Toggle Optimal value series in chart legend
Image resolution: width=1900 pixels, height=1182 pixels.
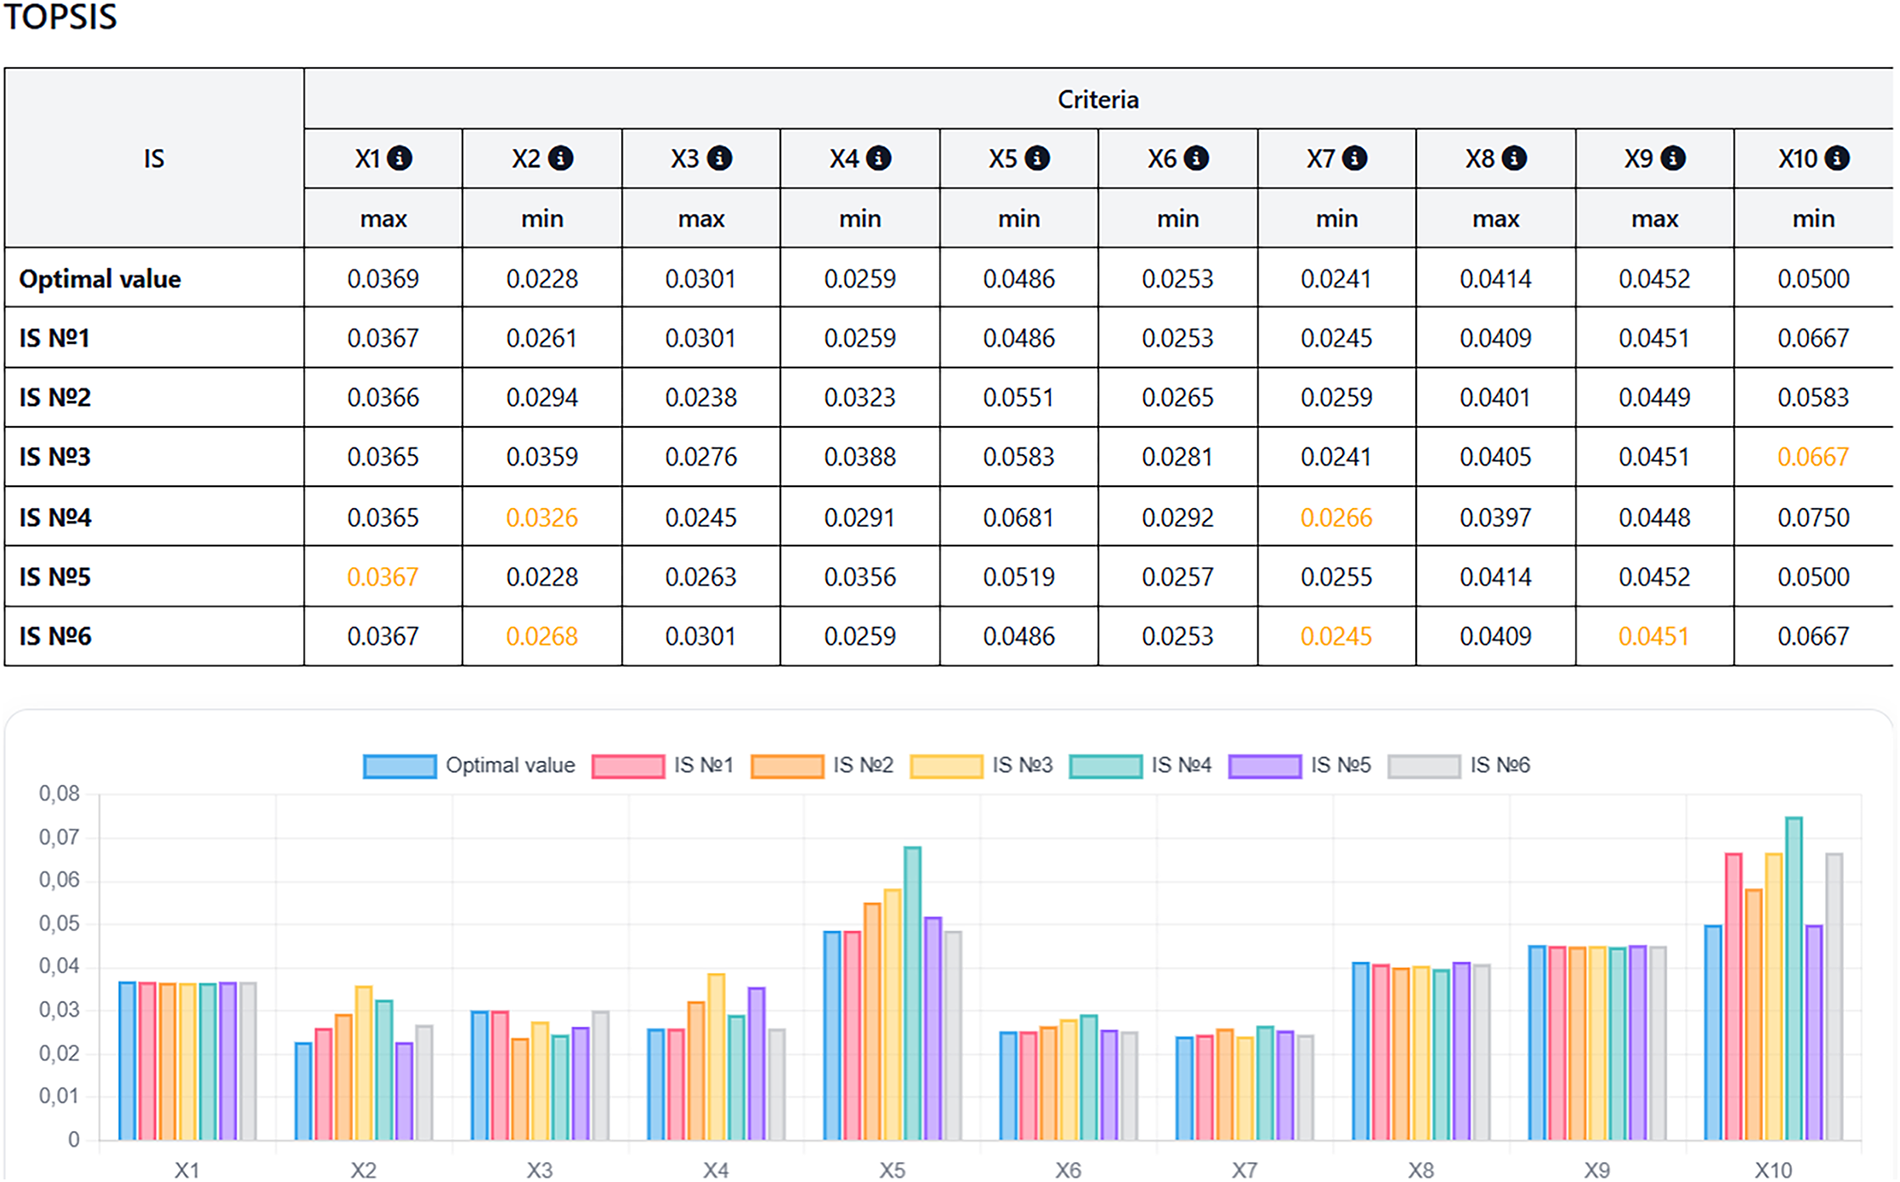coord(469,766)
